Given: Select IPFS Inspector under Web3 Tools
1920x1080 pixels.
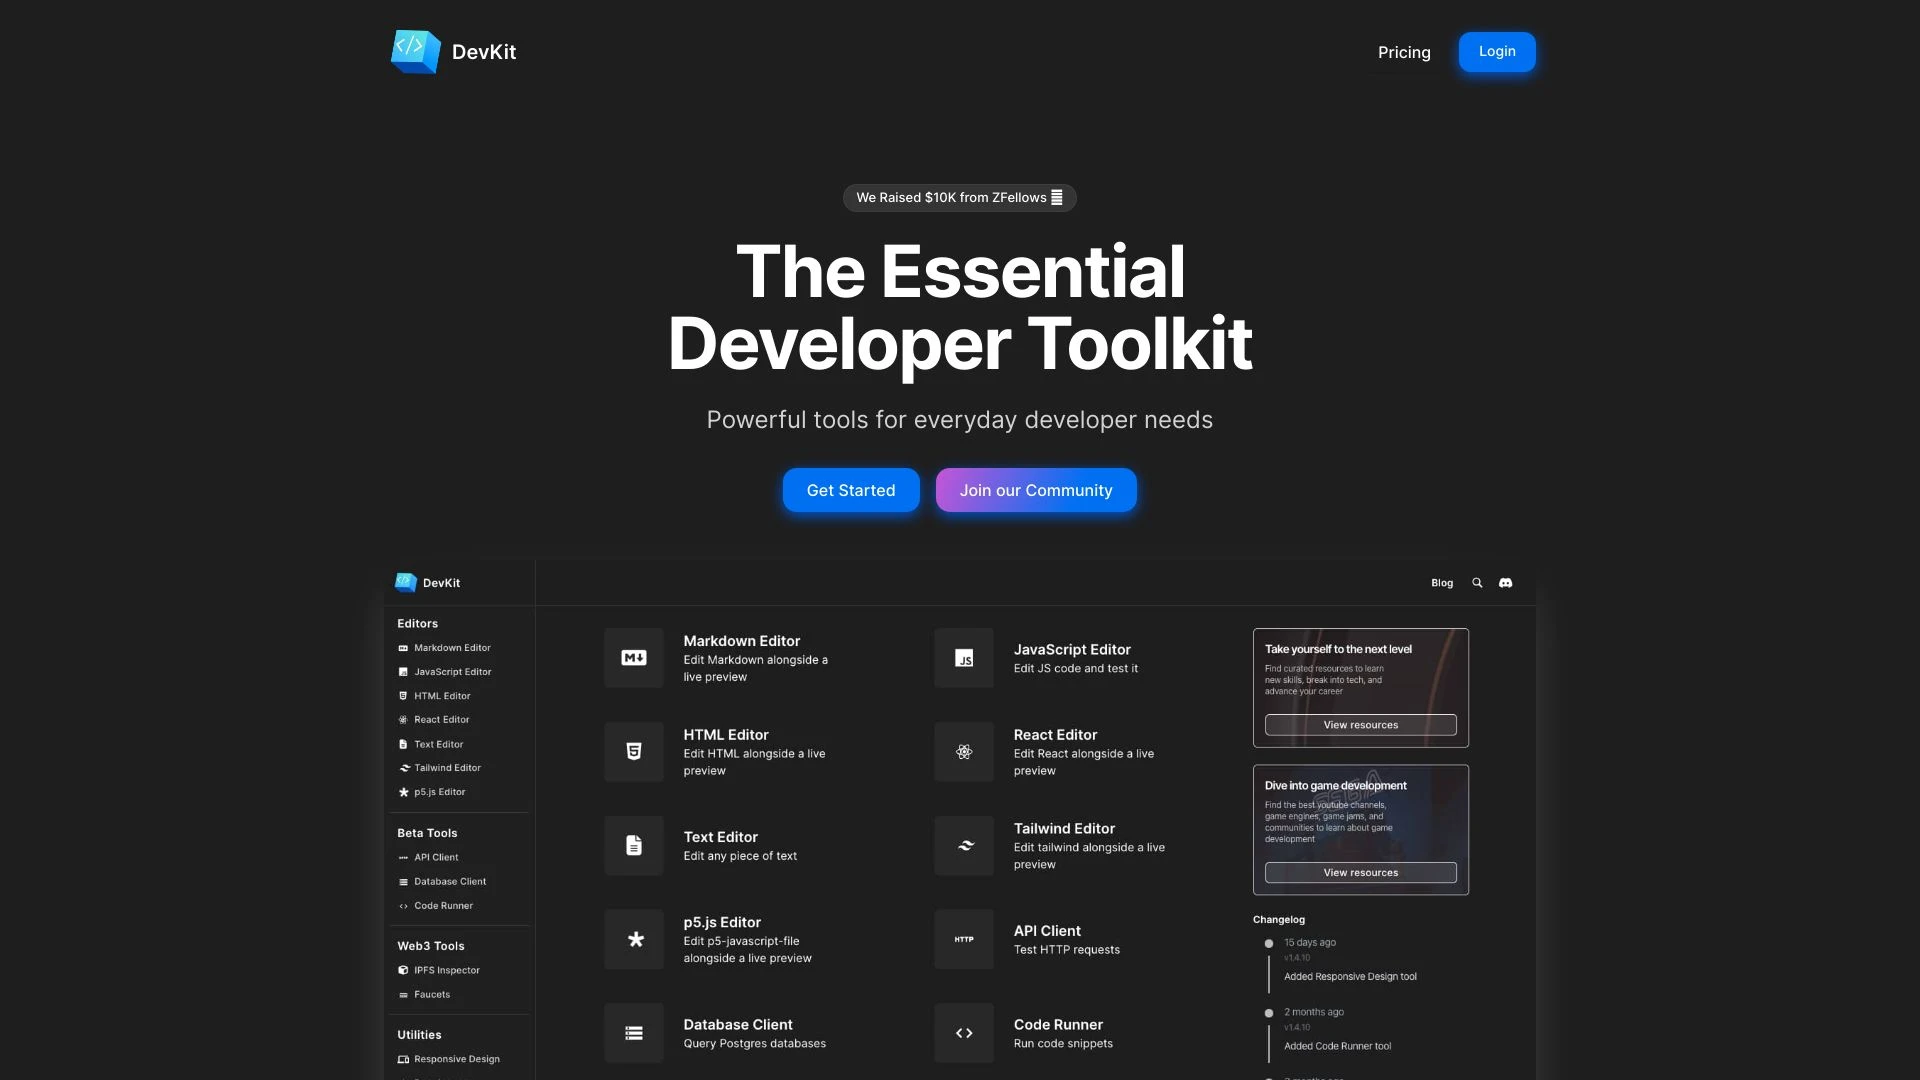Looking at the screenshot, I should click(x=447, y=970).
